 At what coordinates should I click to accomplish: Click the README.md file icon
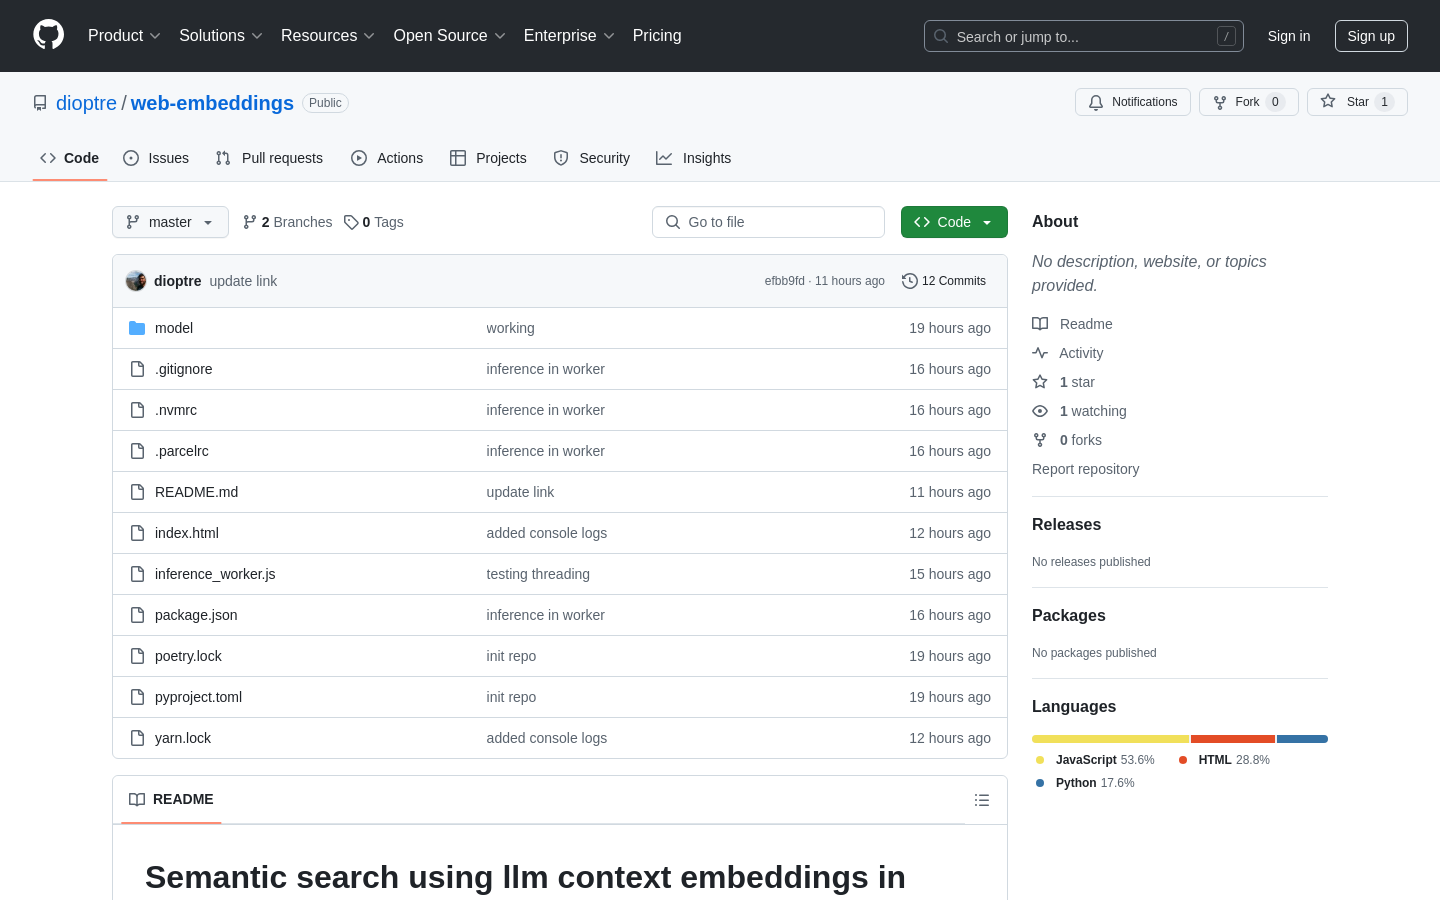click(x=137, y=492)
